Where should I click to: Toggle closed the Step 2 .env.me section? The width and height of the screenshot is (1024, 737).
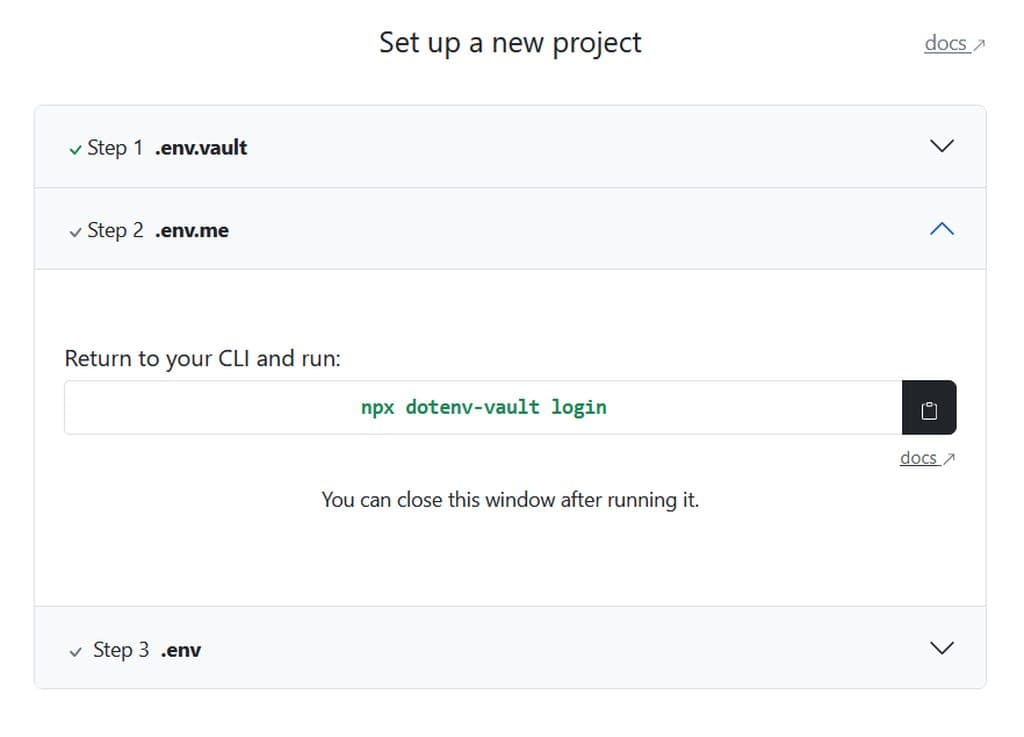500,229
